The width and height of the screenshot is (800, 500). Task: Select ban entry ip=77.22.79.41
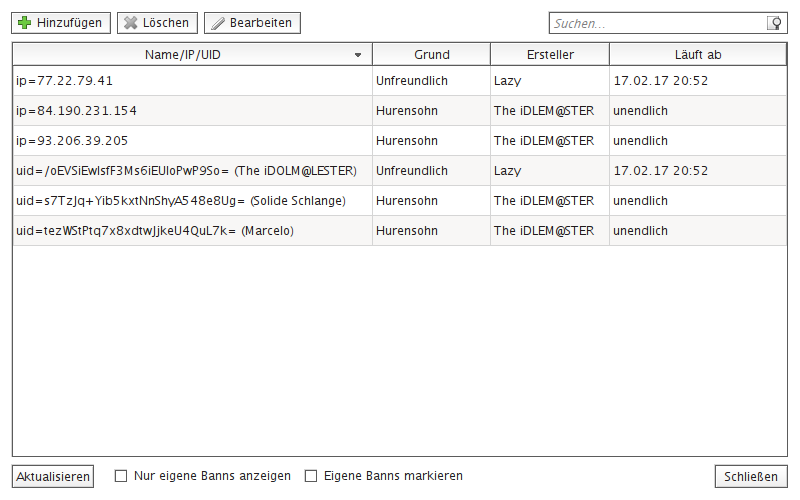tap(399, 81)
